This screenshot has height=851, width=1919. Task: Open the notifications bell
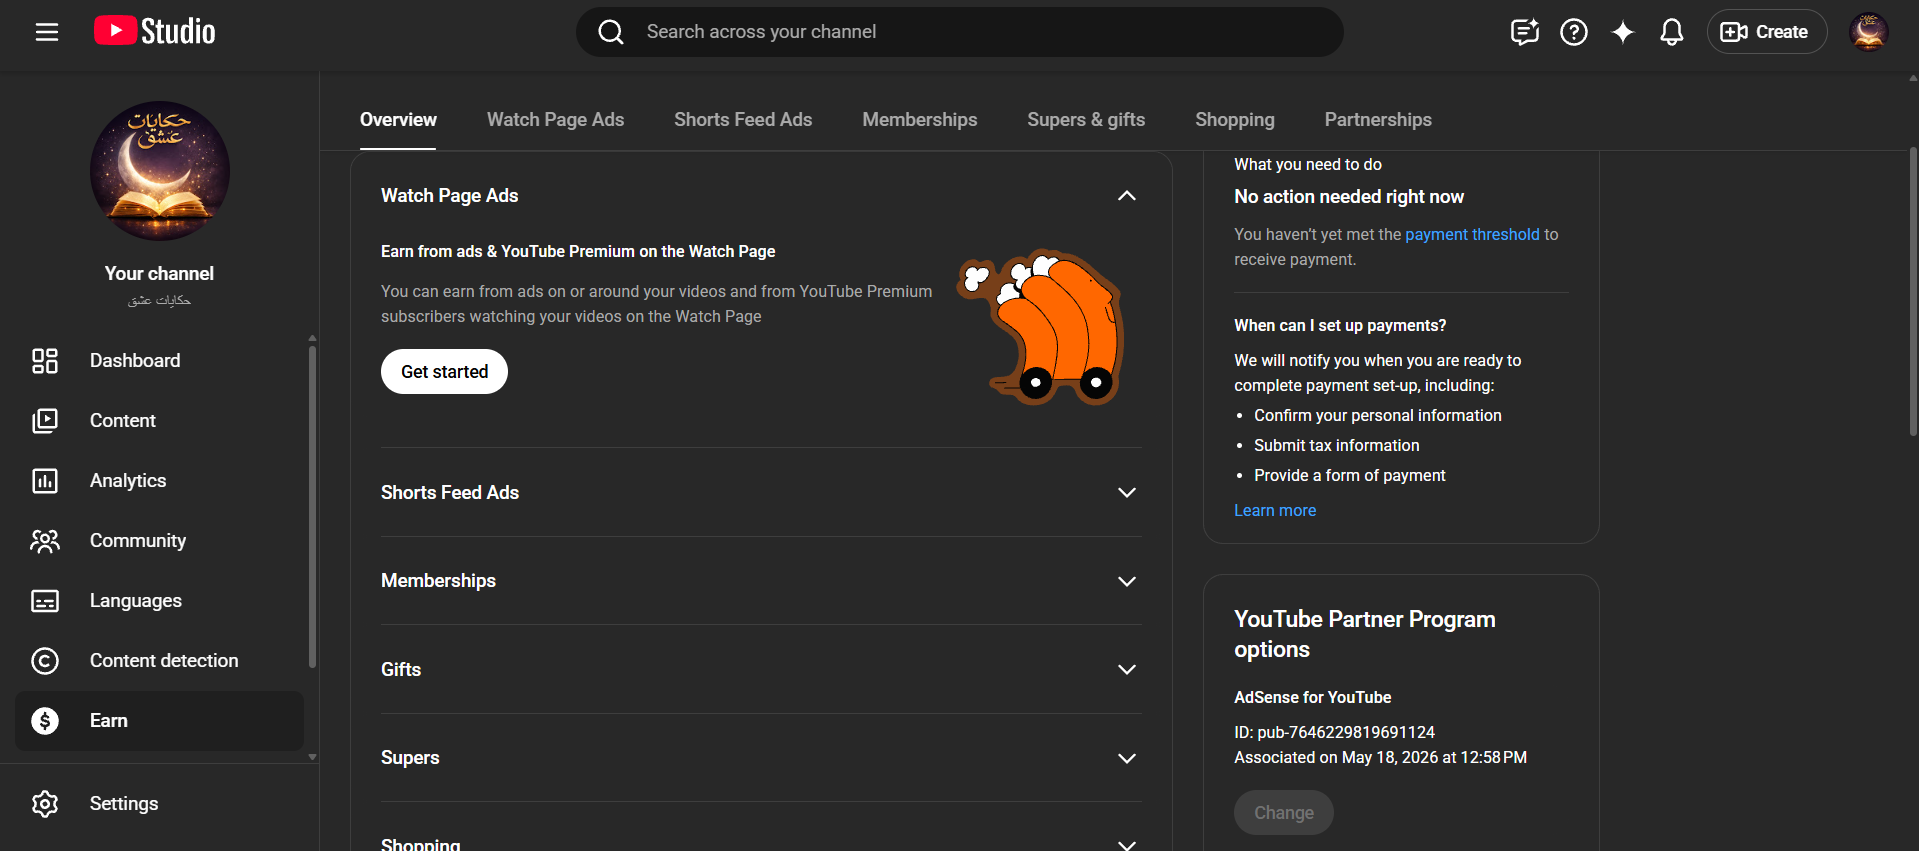(1672, 32)
